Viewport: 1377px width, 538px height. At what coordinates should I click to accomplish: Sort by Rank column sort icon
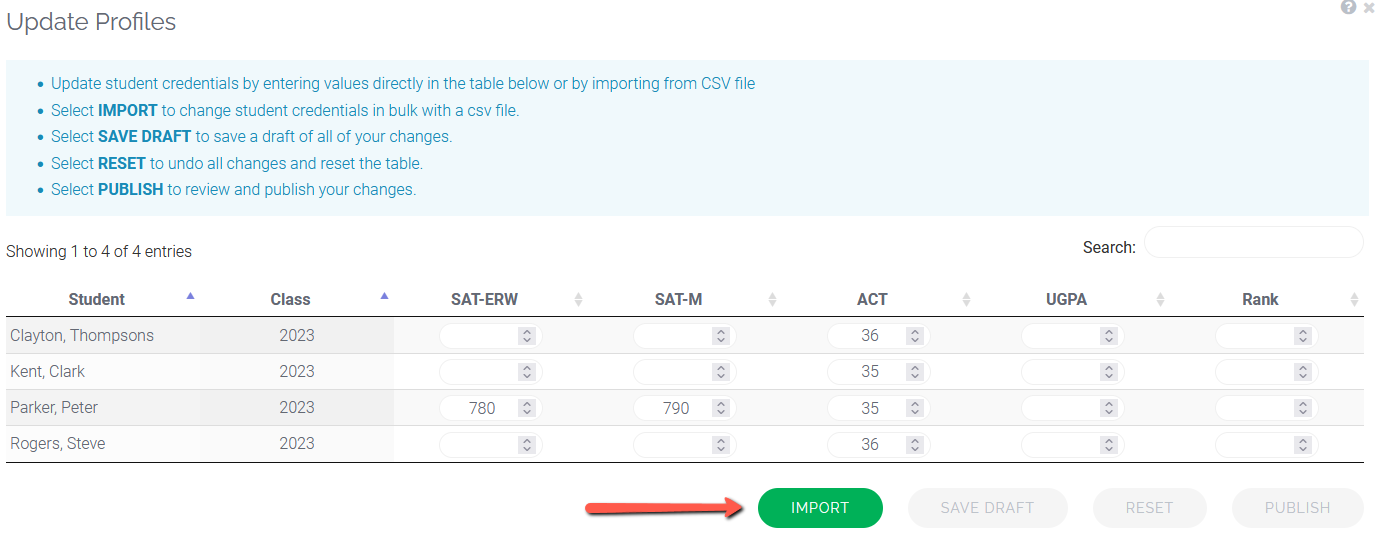point(1354,299)
